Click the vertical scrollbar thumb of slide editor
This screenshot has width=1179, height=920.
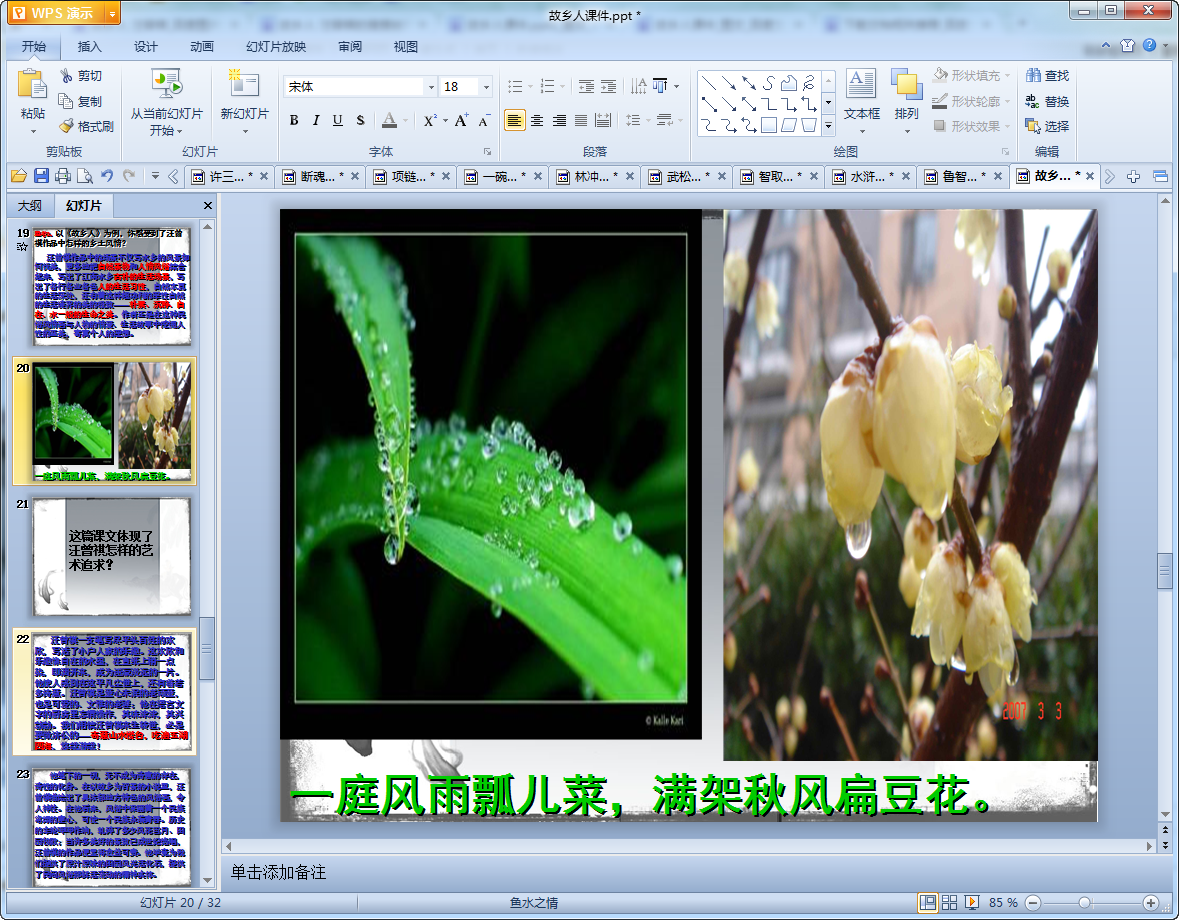(x=1165, y=570)
